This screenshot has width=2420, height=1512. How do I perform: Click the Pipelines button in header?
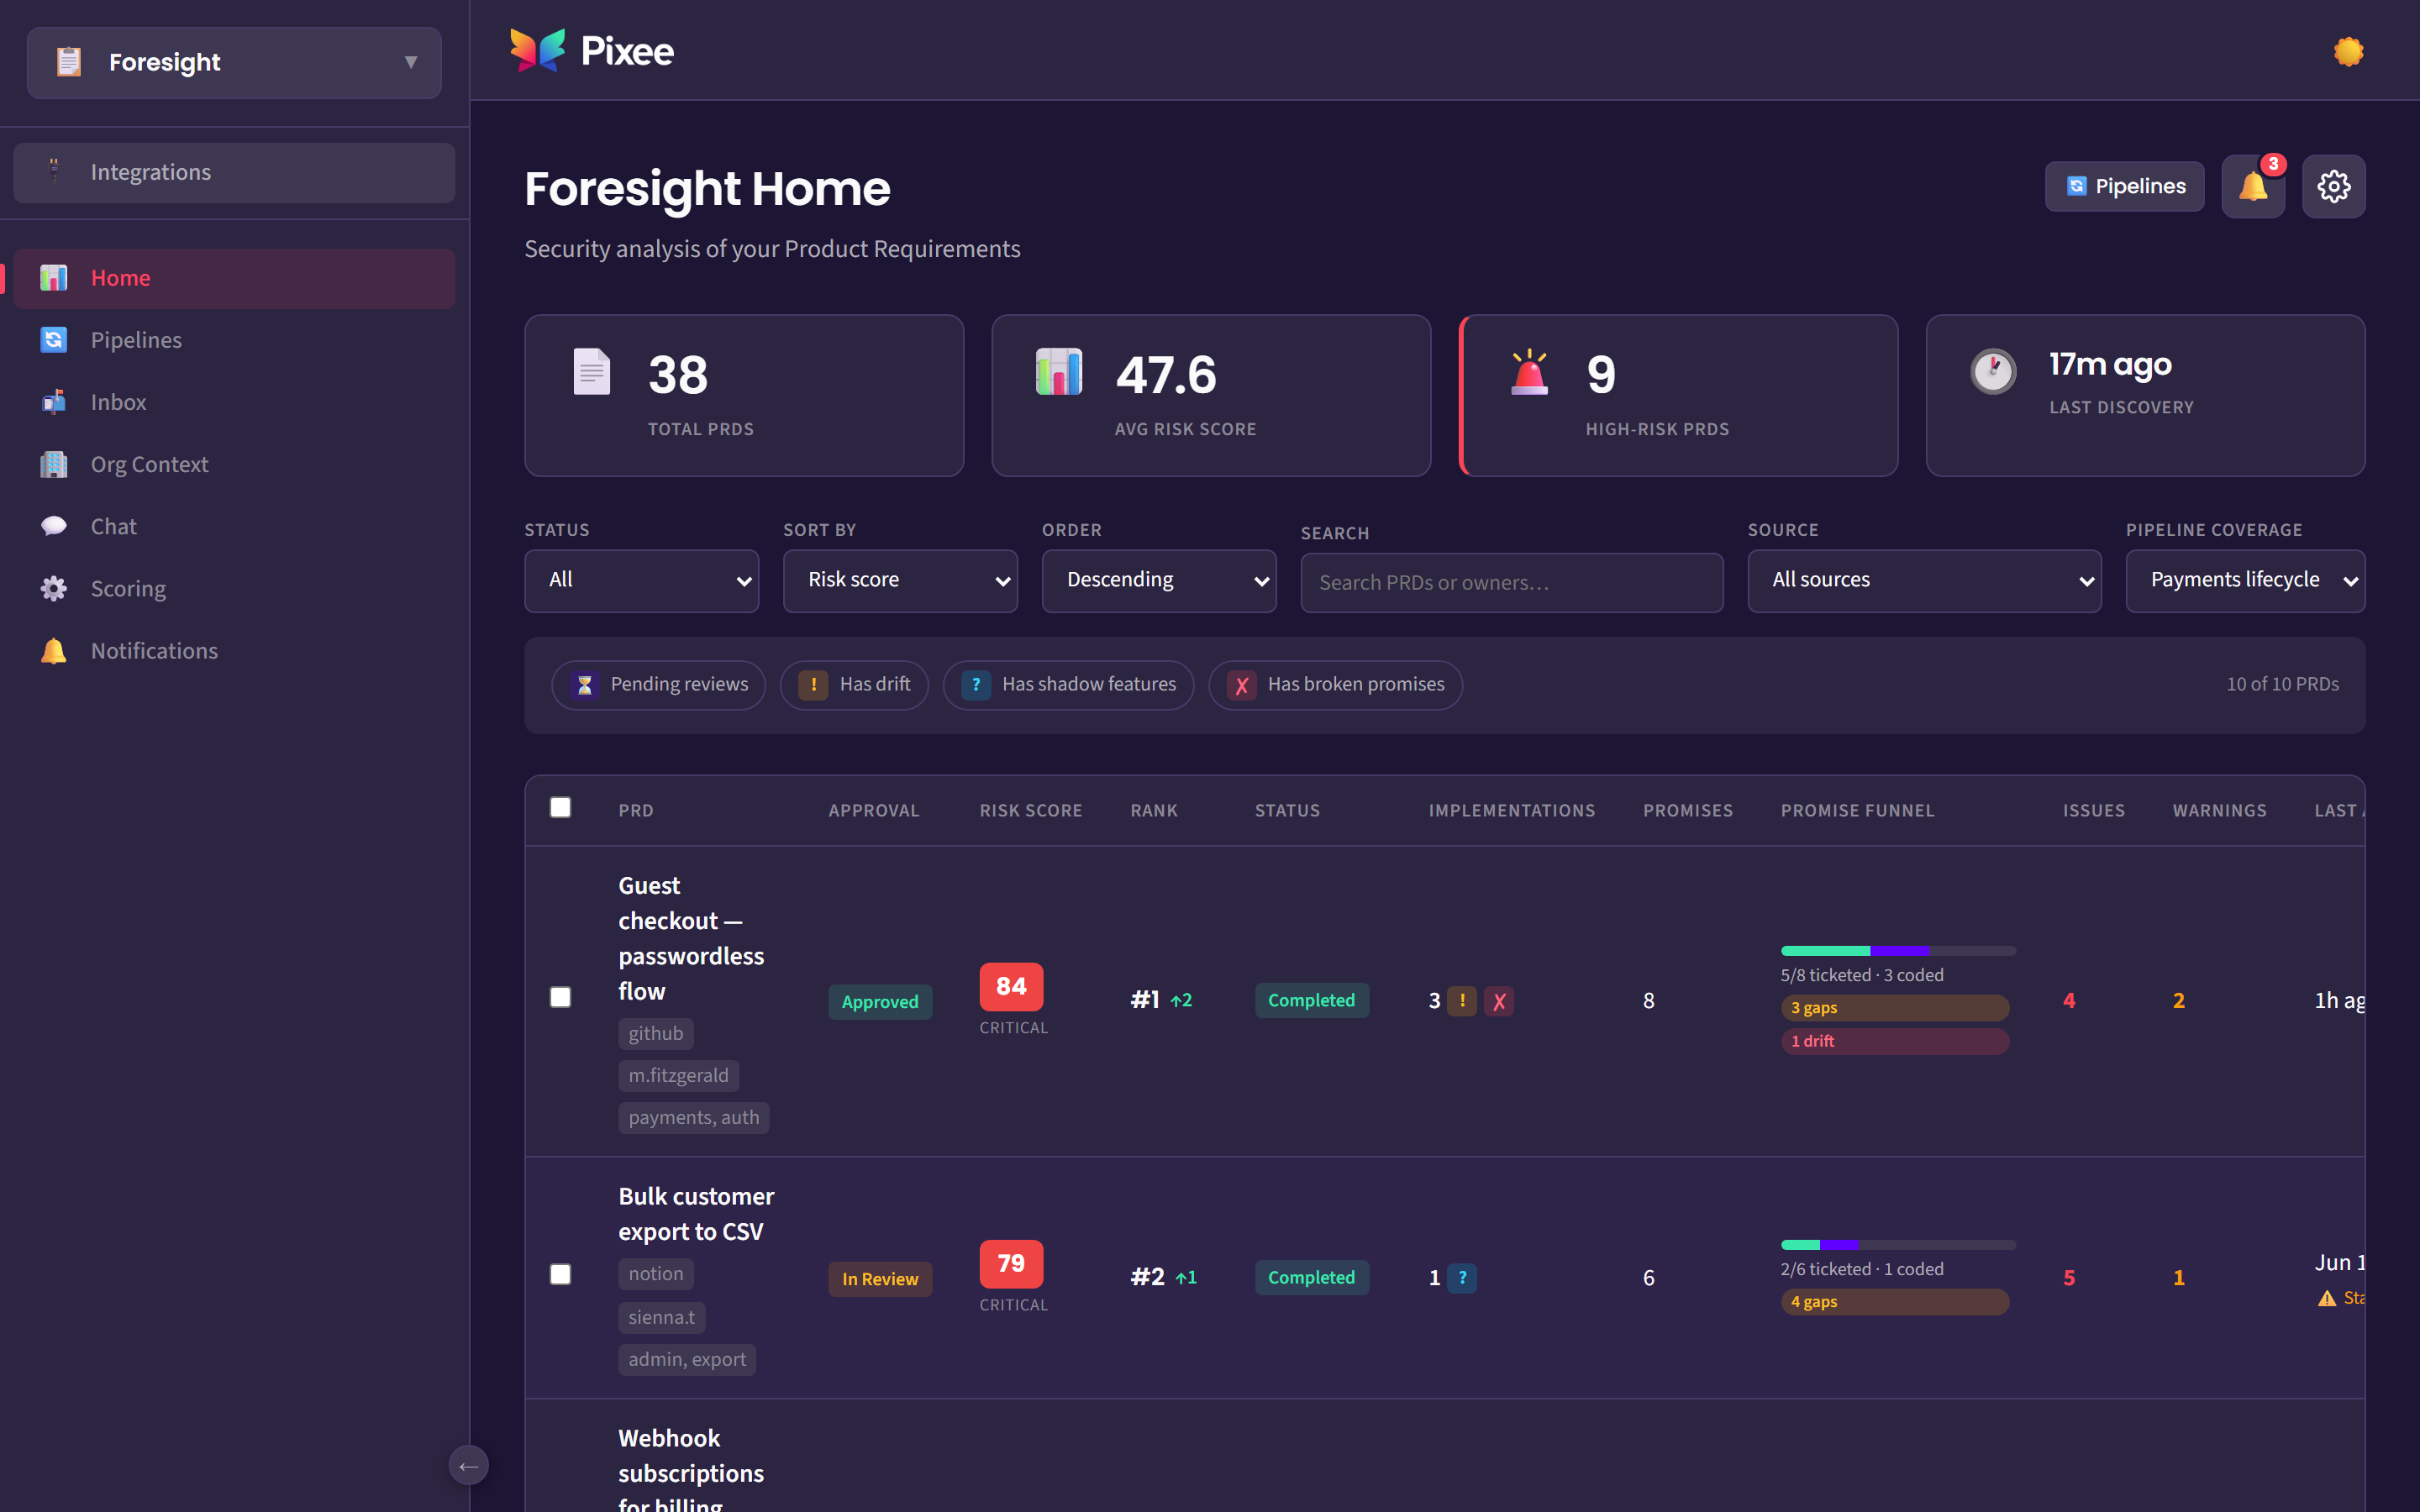[2124, 186]
